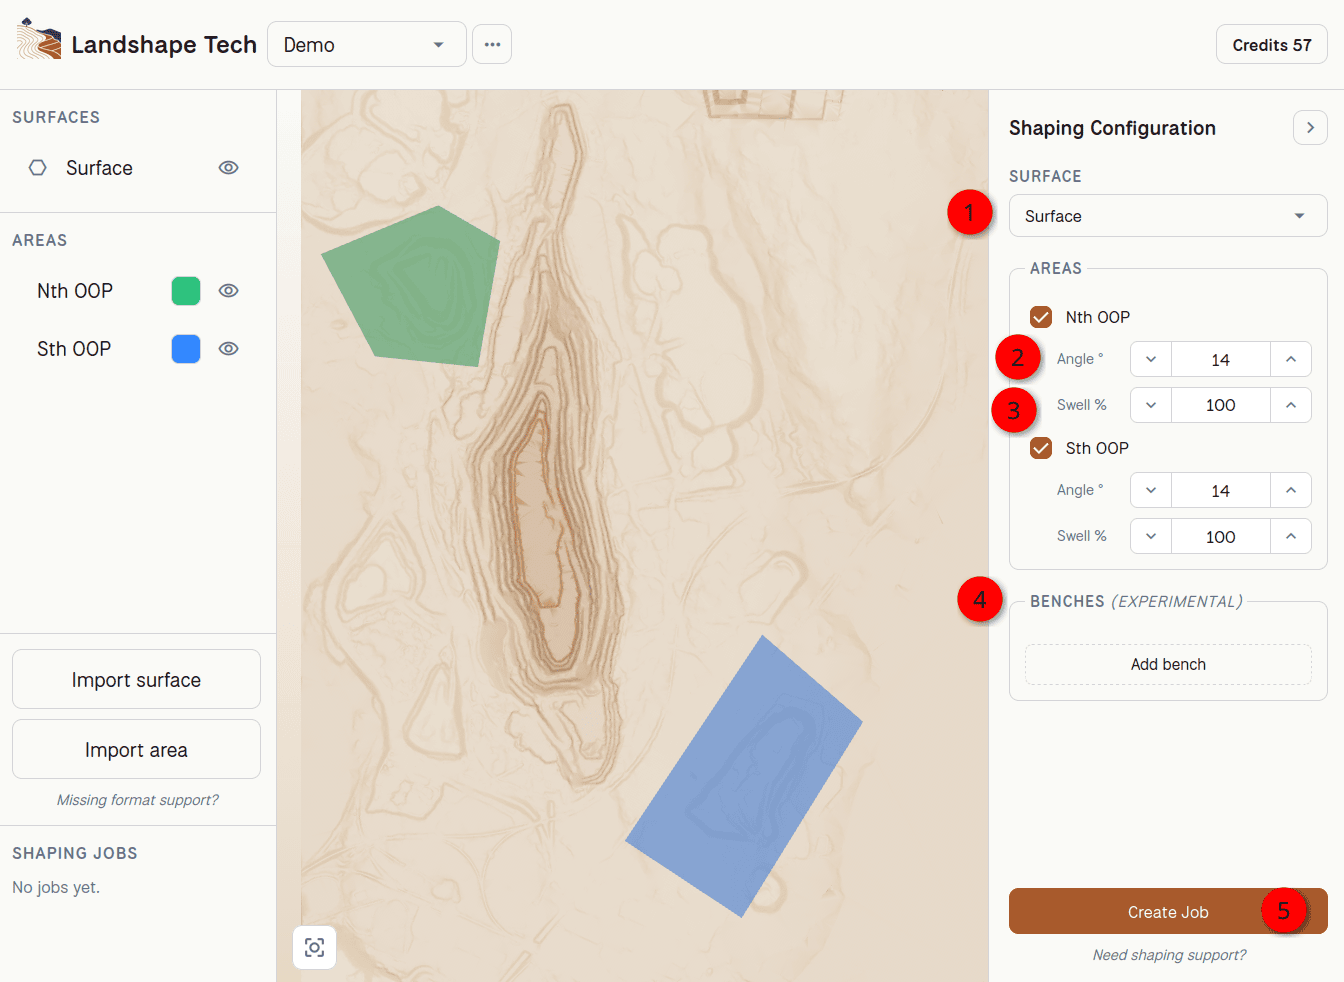Expand the Surface selection dropdown
The height and width of the screenshot is (982, 1344).
click(1168, 216)
